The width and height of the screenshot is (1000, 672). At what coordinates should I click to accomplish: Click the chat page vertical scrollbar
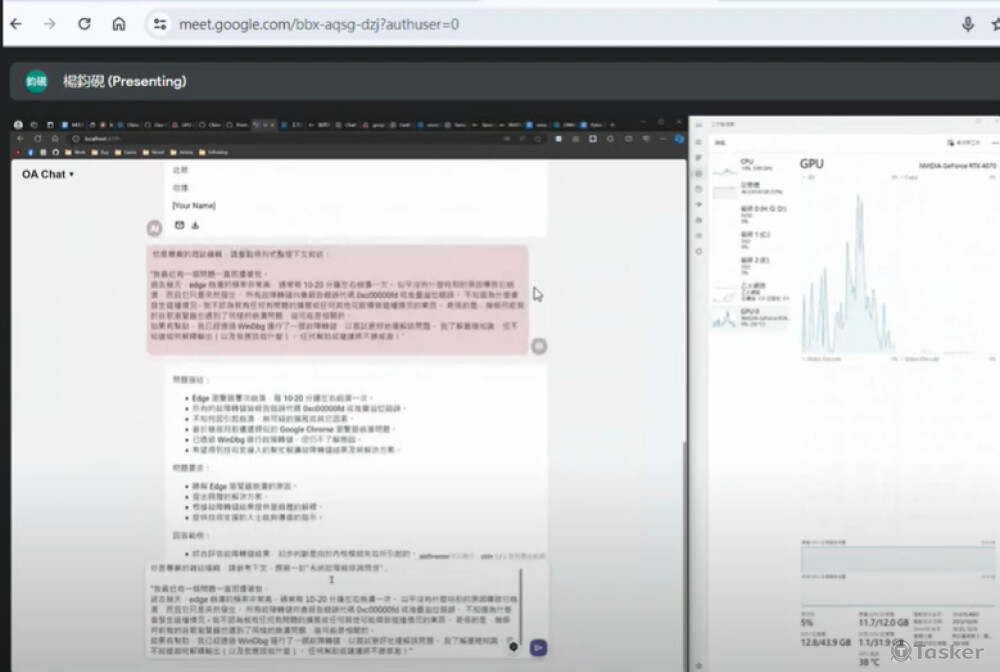pos(684,500)
